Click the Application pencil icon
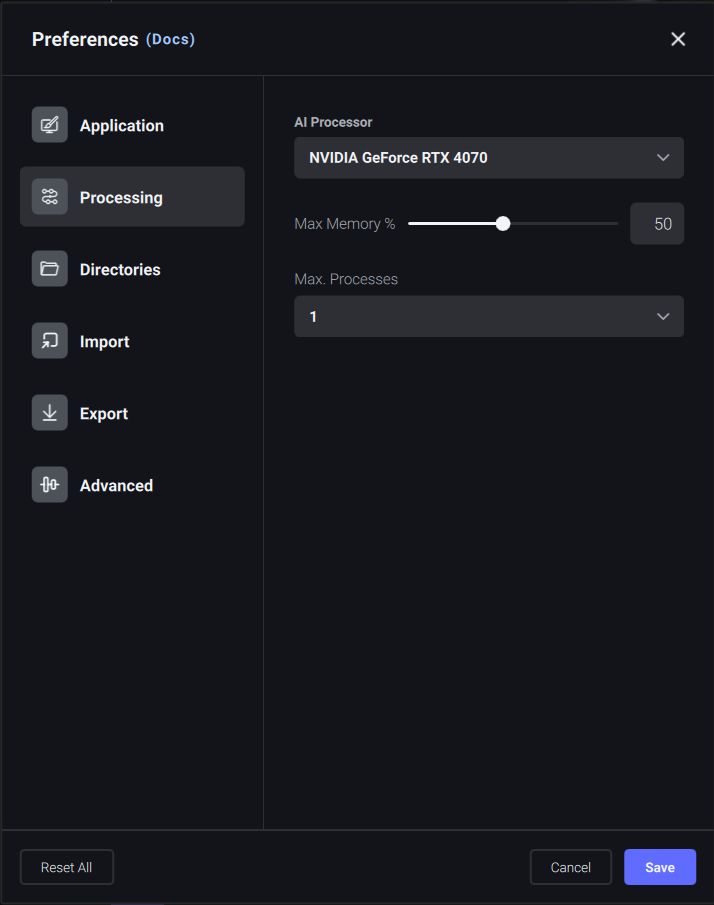Image resolution: width=714 pixels, height=905 pixels. [49, 125]
